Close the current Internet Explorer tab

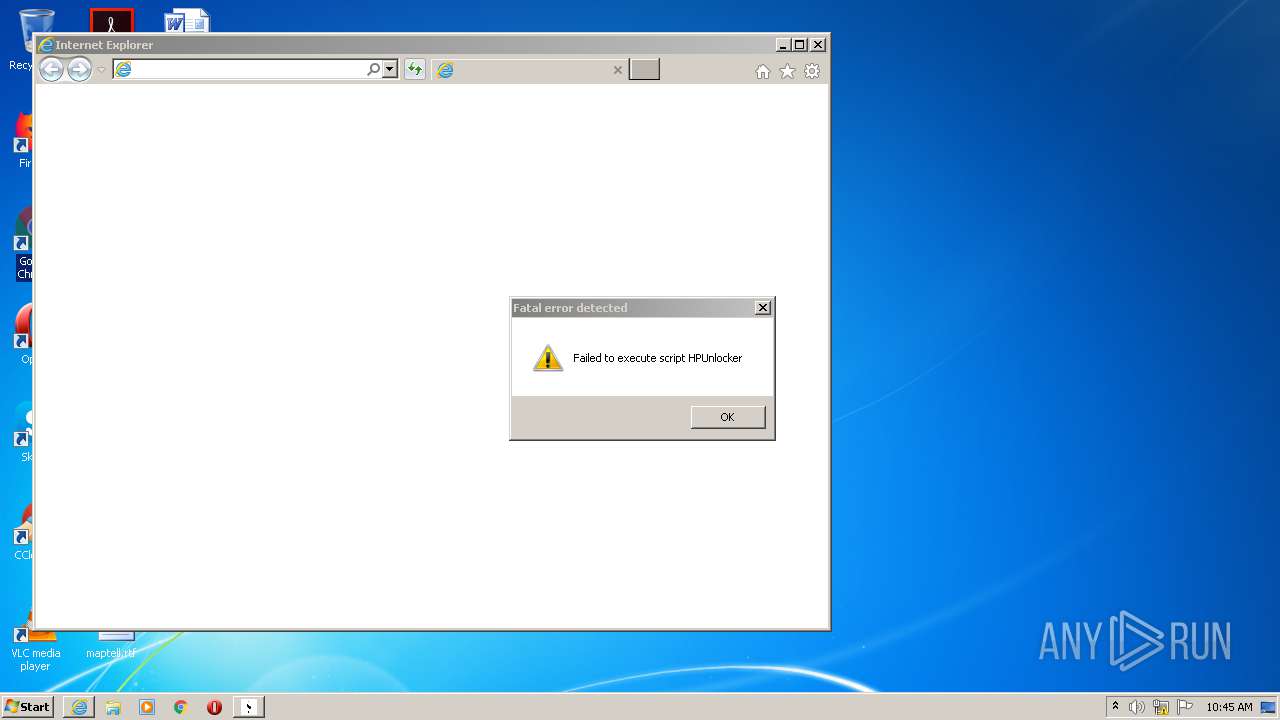617,70
